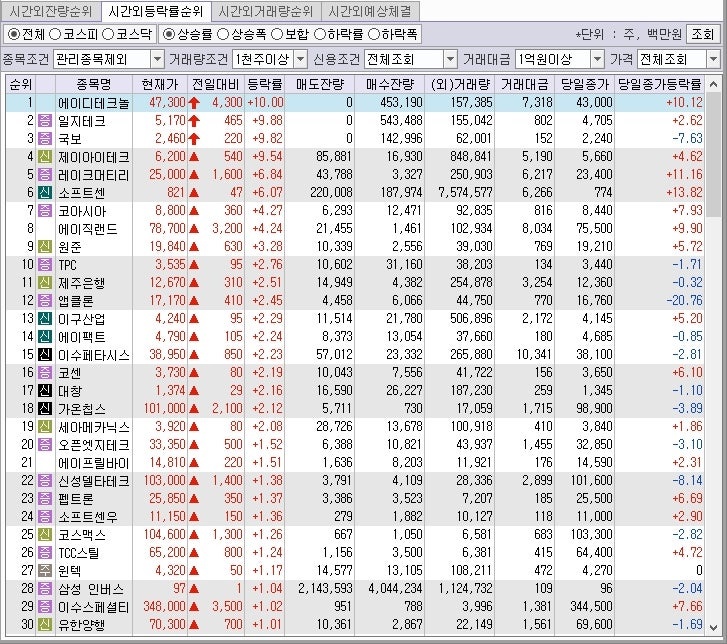Sort by 등락률 column header
Image resolution: width=727 pixels, height=644 pixels.
(264, 84)
